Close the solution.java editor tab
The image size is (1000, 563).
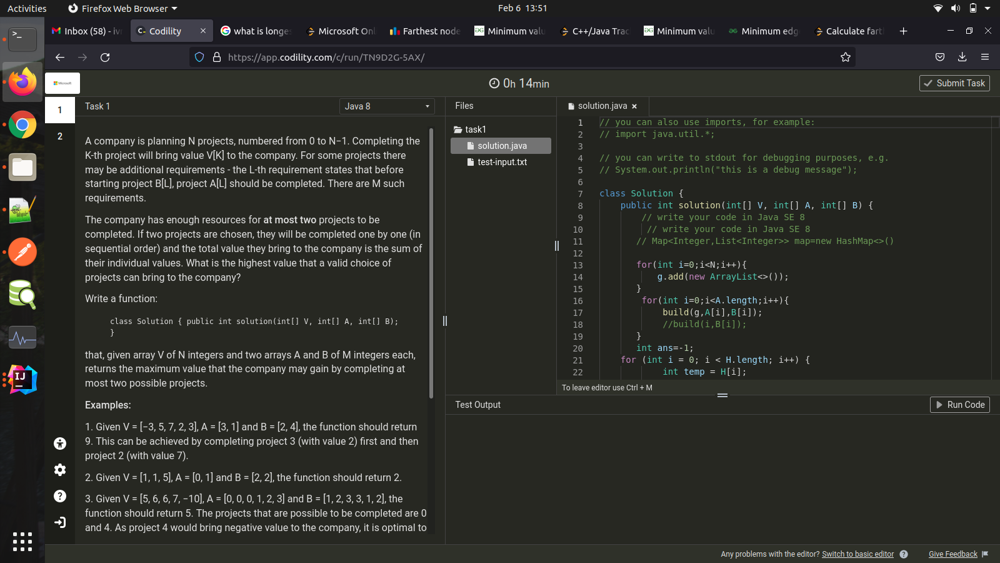(x=634, y=106)
